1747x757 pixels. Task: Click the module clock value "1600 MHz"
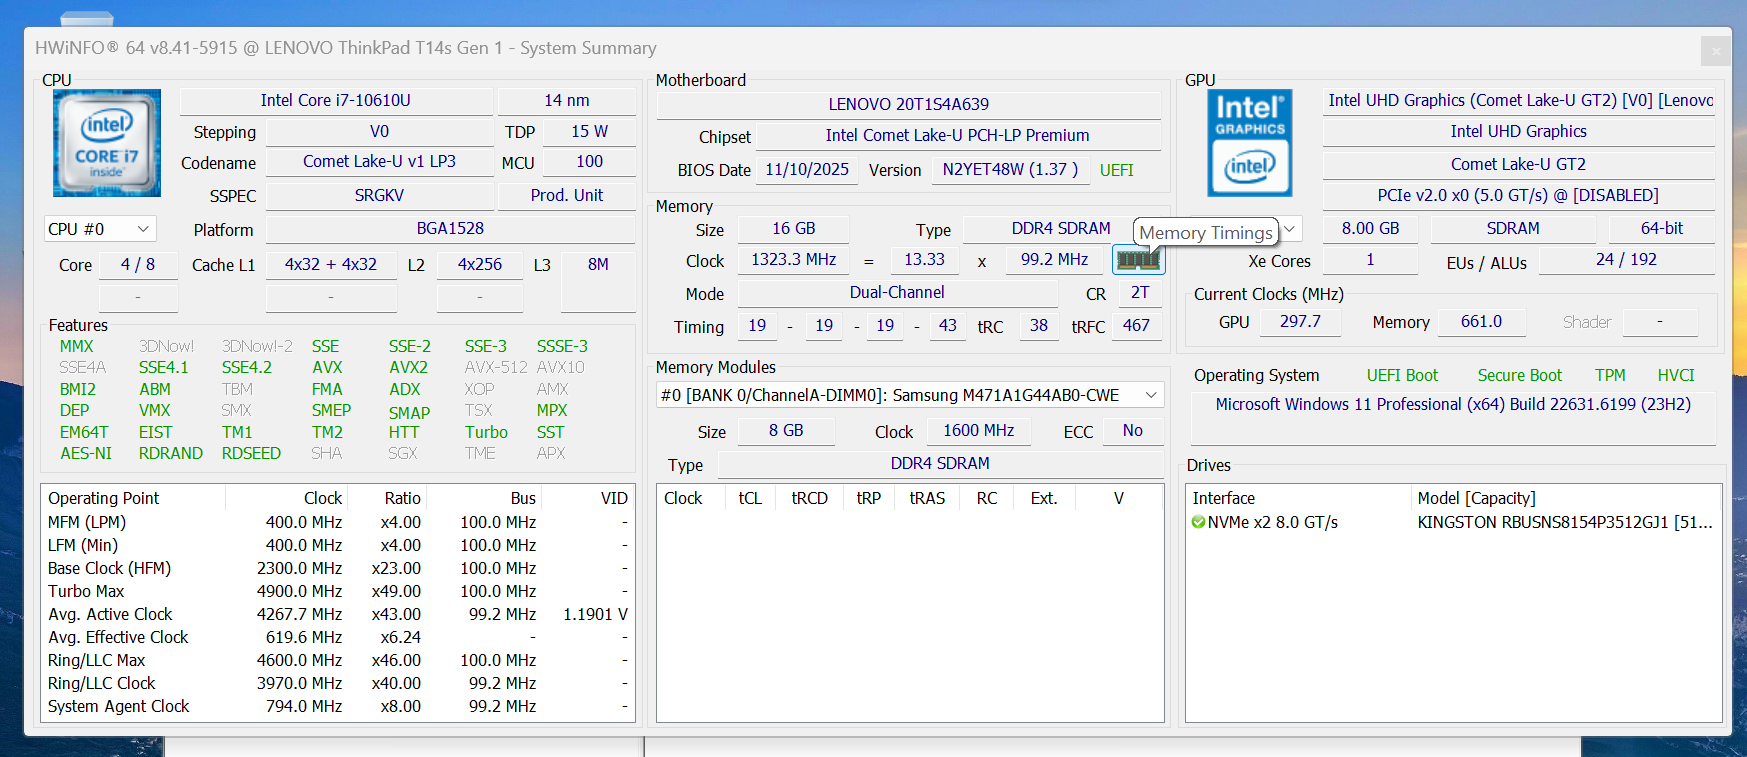click(979, 430)
